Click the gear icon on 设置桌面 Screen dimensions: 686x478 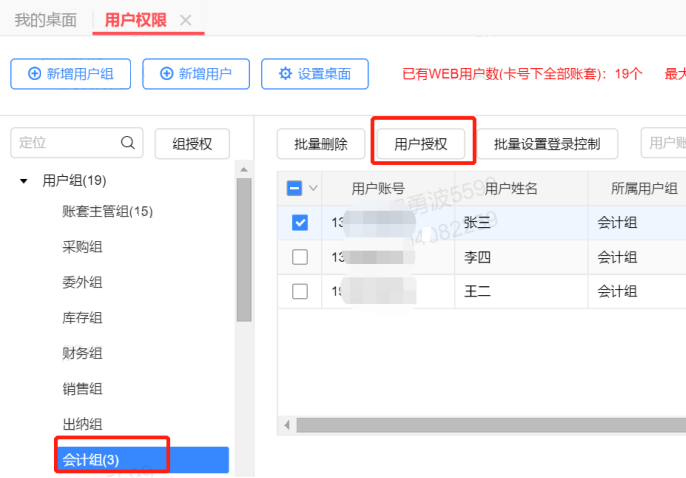pyautogui.click(x=285, y=73)
